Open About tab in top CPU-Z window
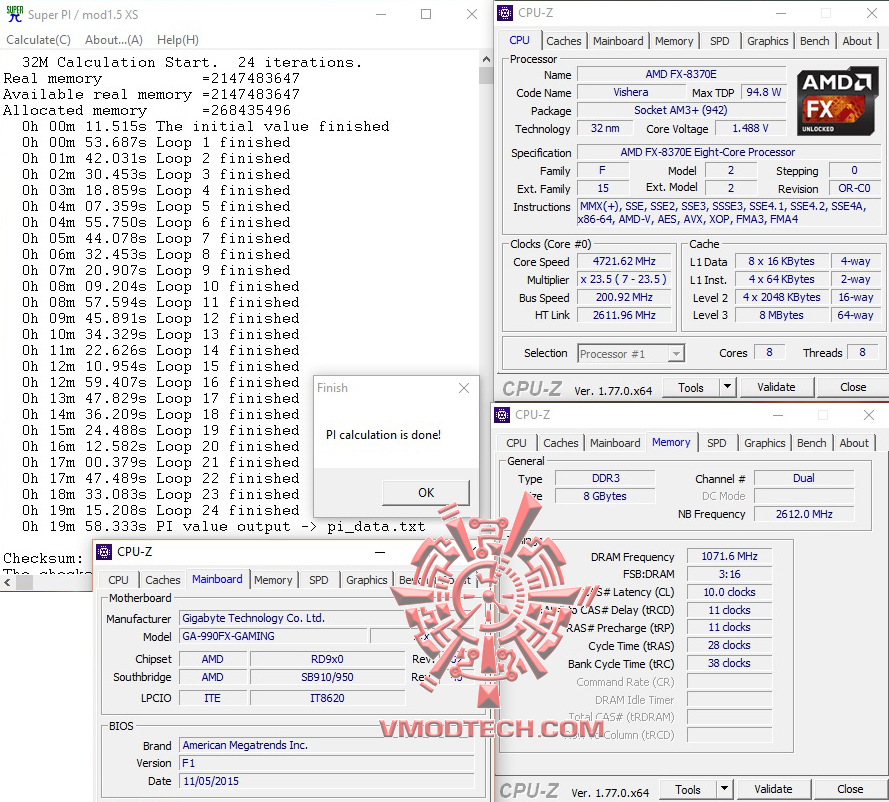Viewport: 889px width, 802px height. click(x=857, y=41)
